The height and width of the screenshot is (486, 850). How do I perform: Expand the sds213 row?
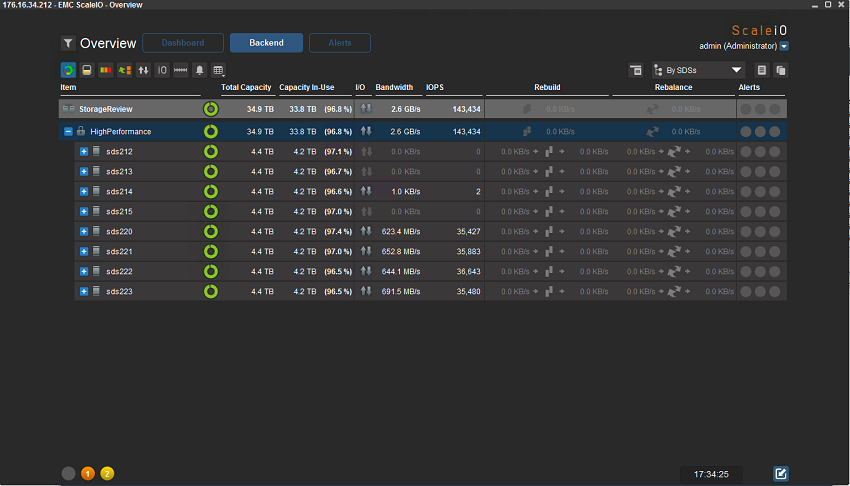coord(83,172)
